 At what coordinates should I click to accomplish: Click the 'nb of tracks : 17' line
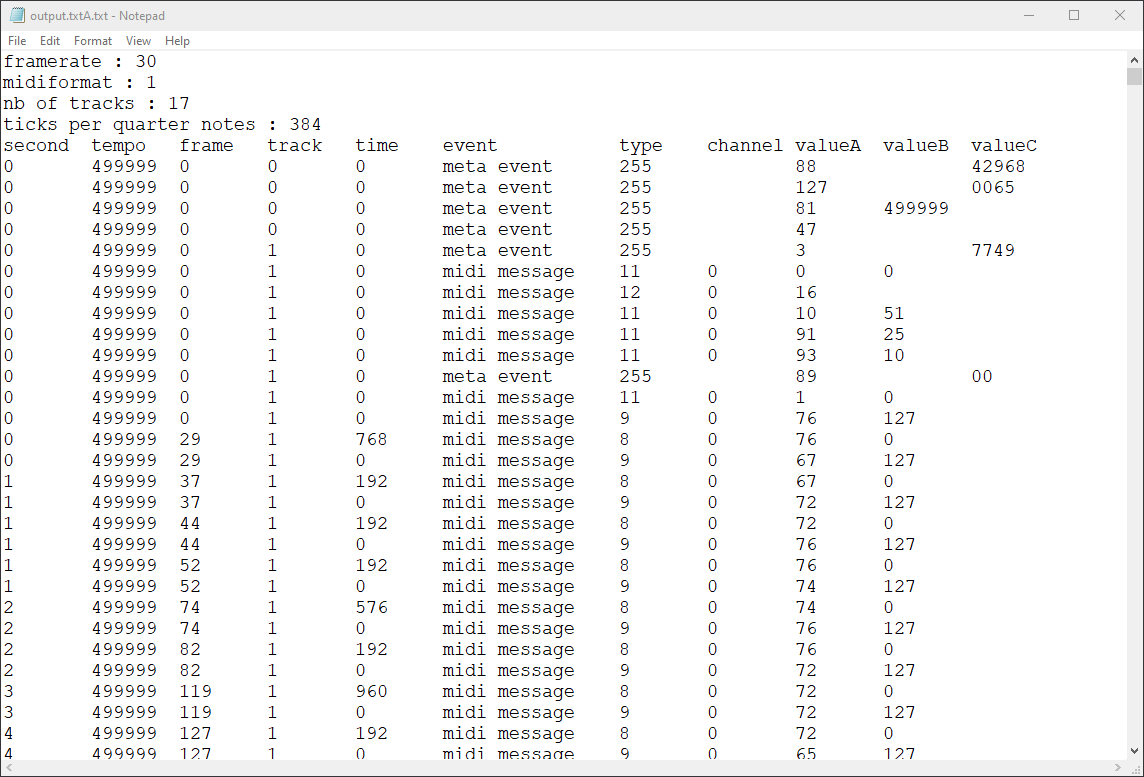coord(96,103)
